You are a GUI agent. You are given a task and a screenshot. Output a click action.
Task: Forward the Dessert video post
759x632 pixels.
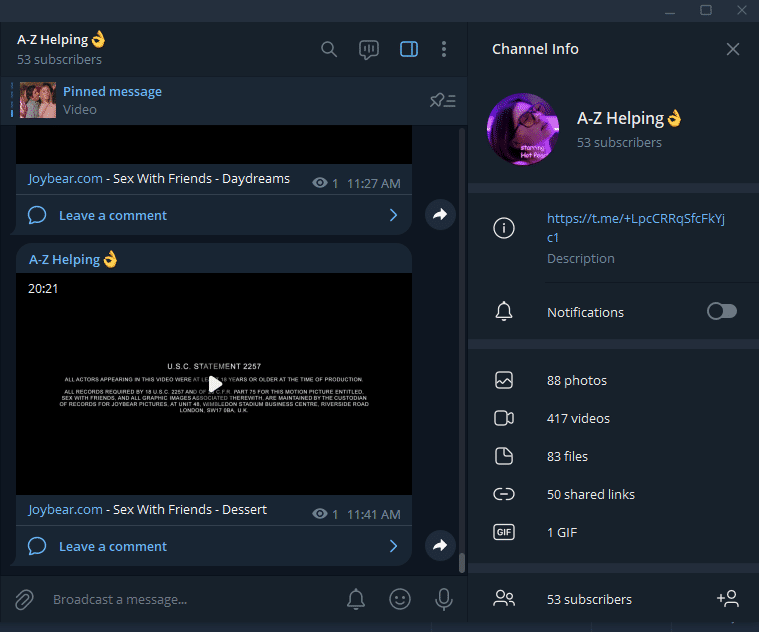point(440,545)
